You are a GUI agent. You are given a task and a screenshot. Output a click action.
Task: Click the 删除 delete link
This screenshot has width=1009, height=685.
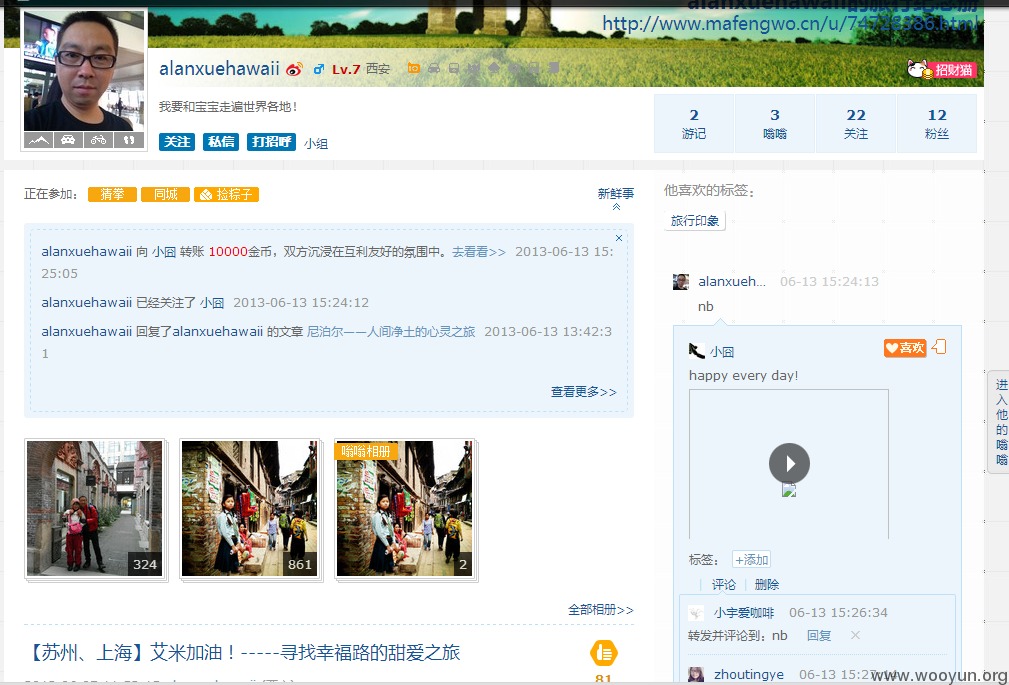(766, 585)
